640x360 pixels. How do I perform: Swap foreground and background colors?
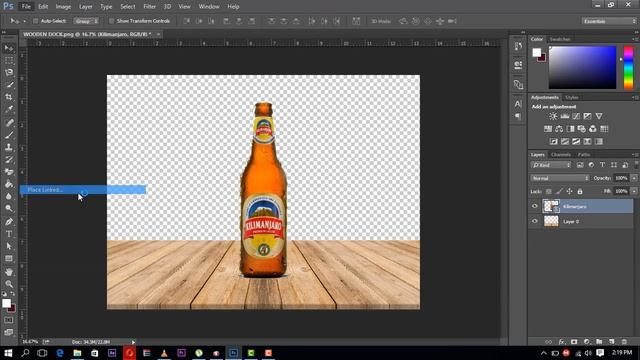[x=13, y=293]
